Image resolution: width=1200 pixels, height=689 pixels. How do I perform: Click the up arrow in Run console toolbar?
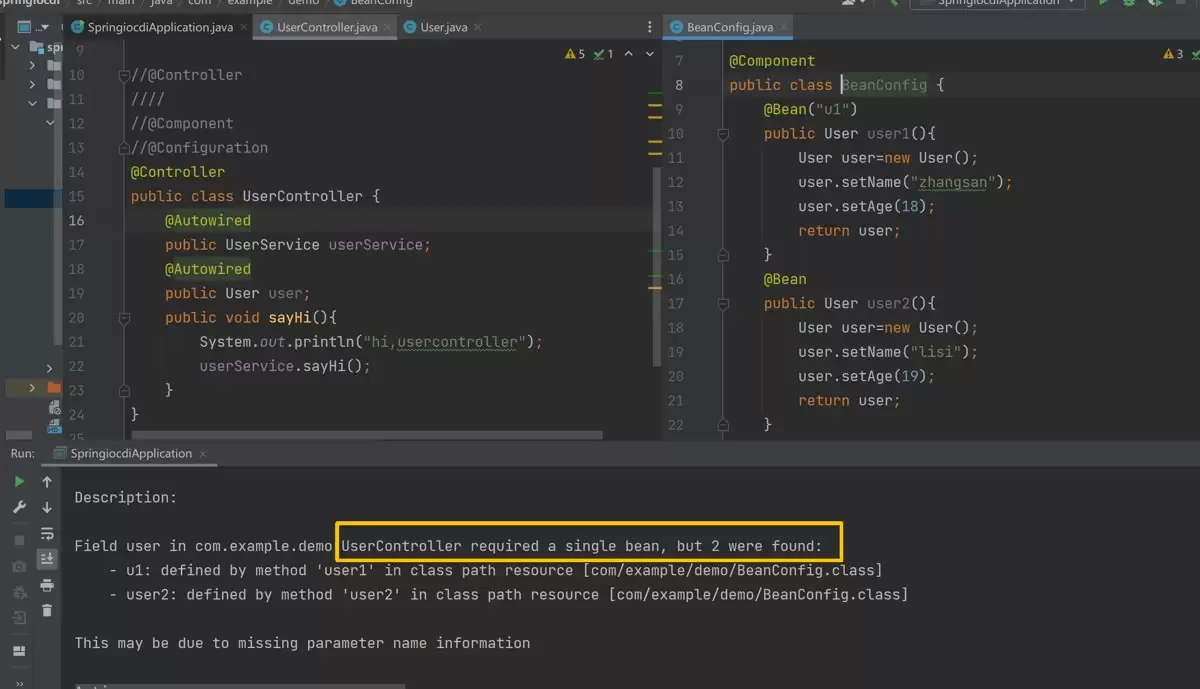(x=47, y=482)
